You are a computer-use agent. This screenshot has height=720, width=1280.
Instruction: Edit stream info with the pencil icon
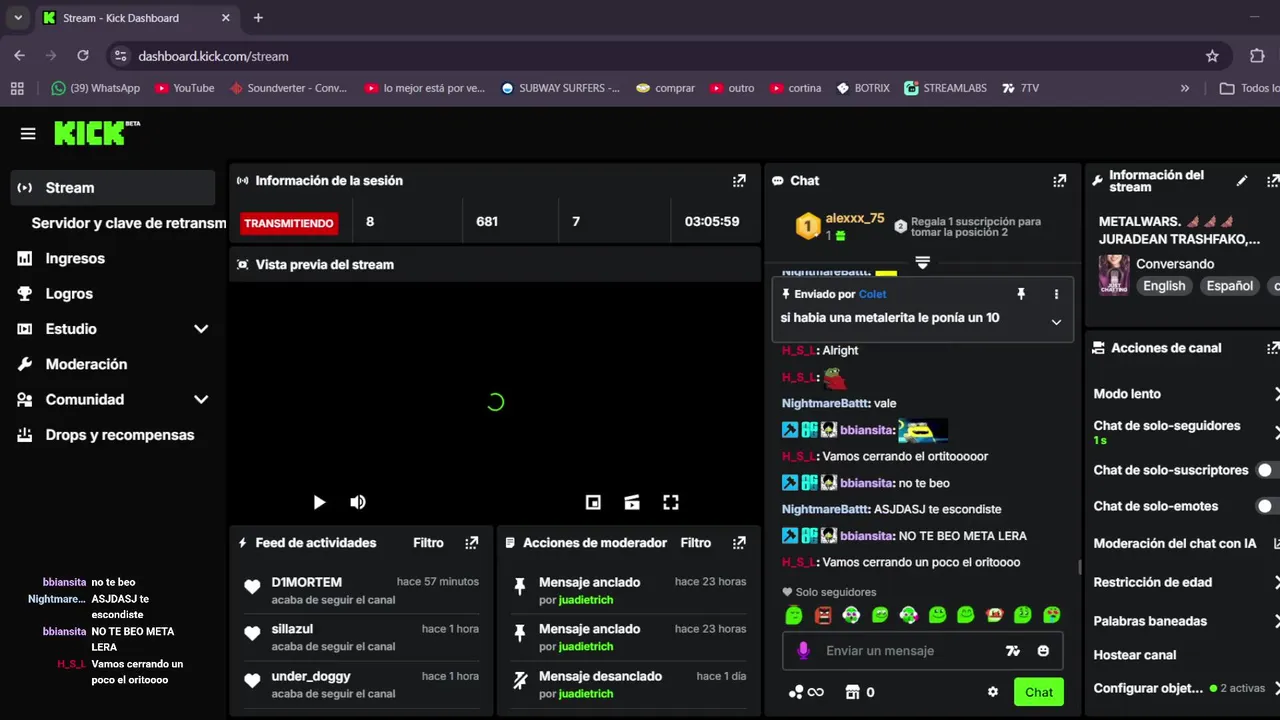[x=1242, y=181]
